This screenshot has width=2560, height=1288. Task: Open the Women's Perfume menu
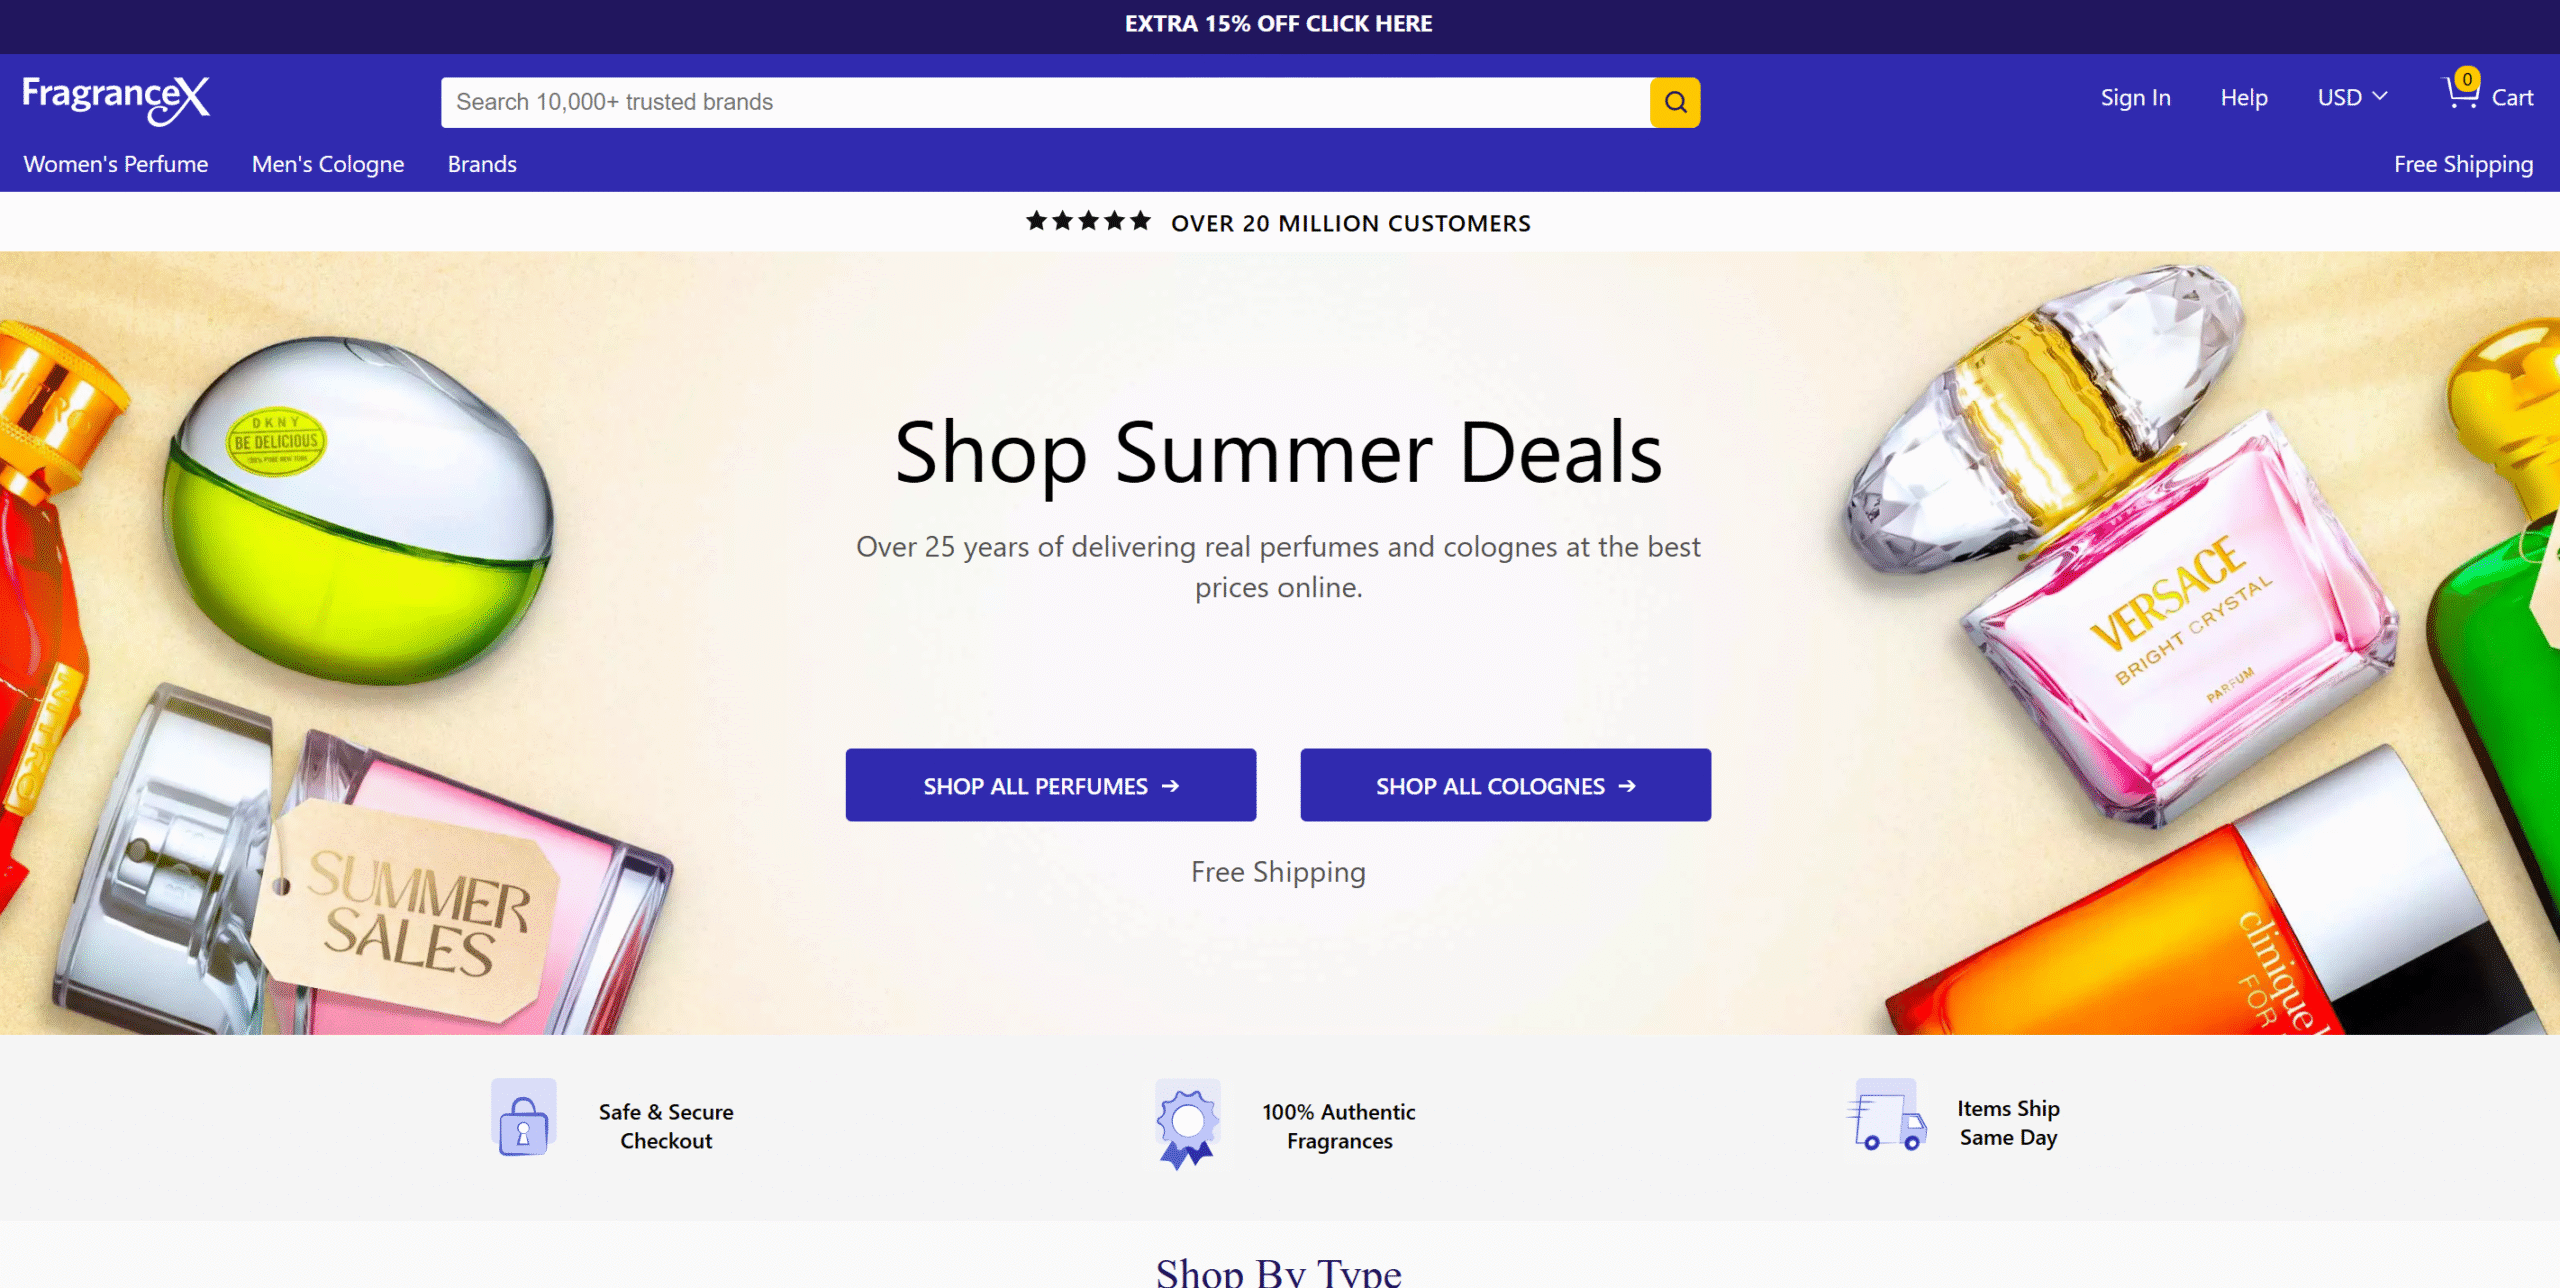pos(116,164)
